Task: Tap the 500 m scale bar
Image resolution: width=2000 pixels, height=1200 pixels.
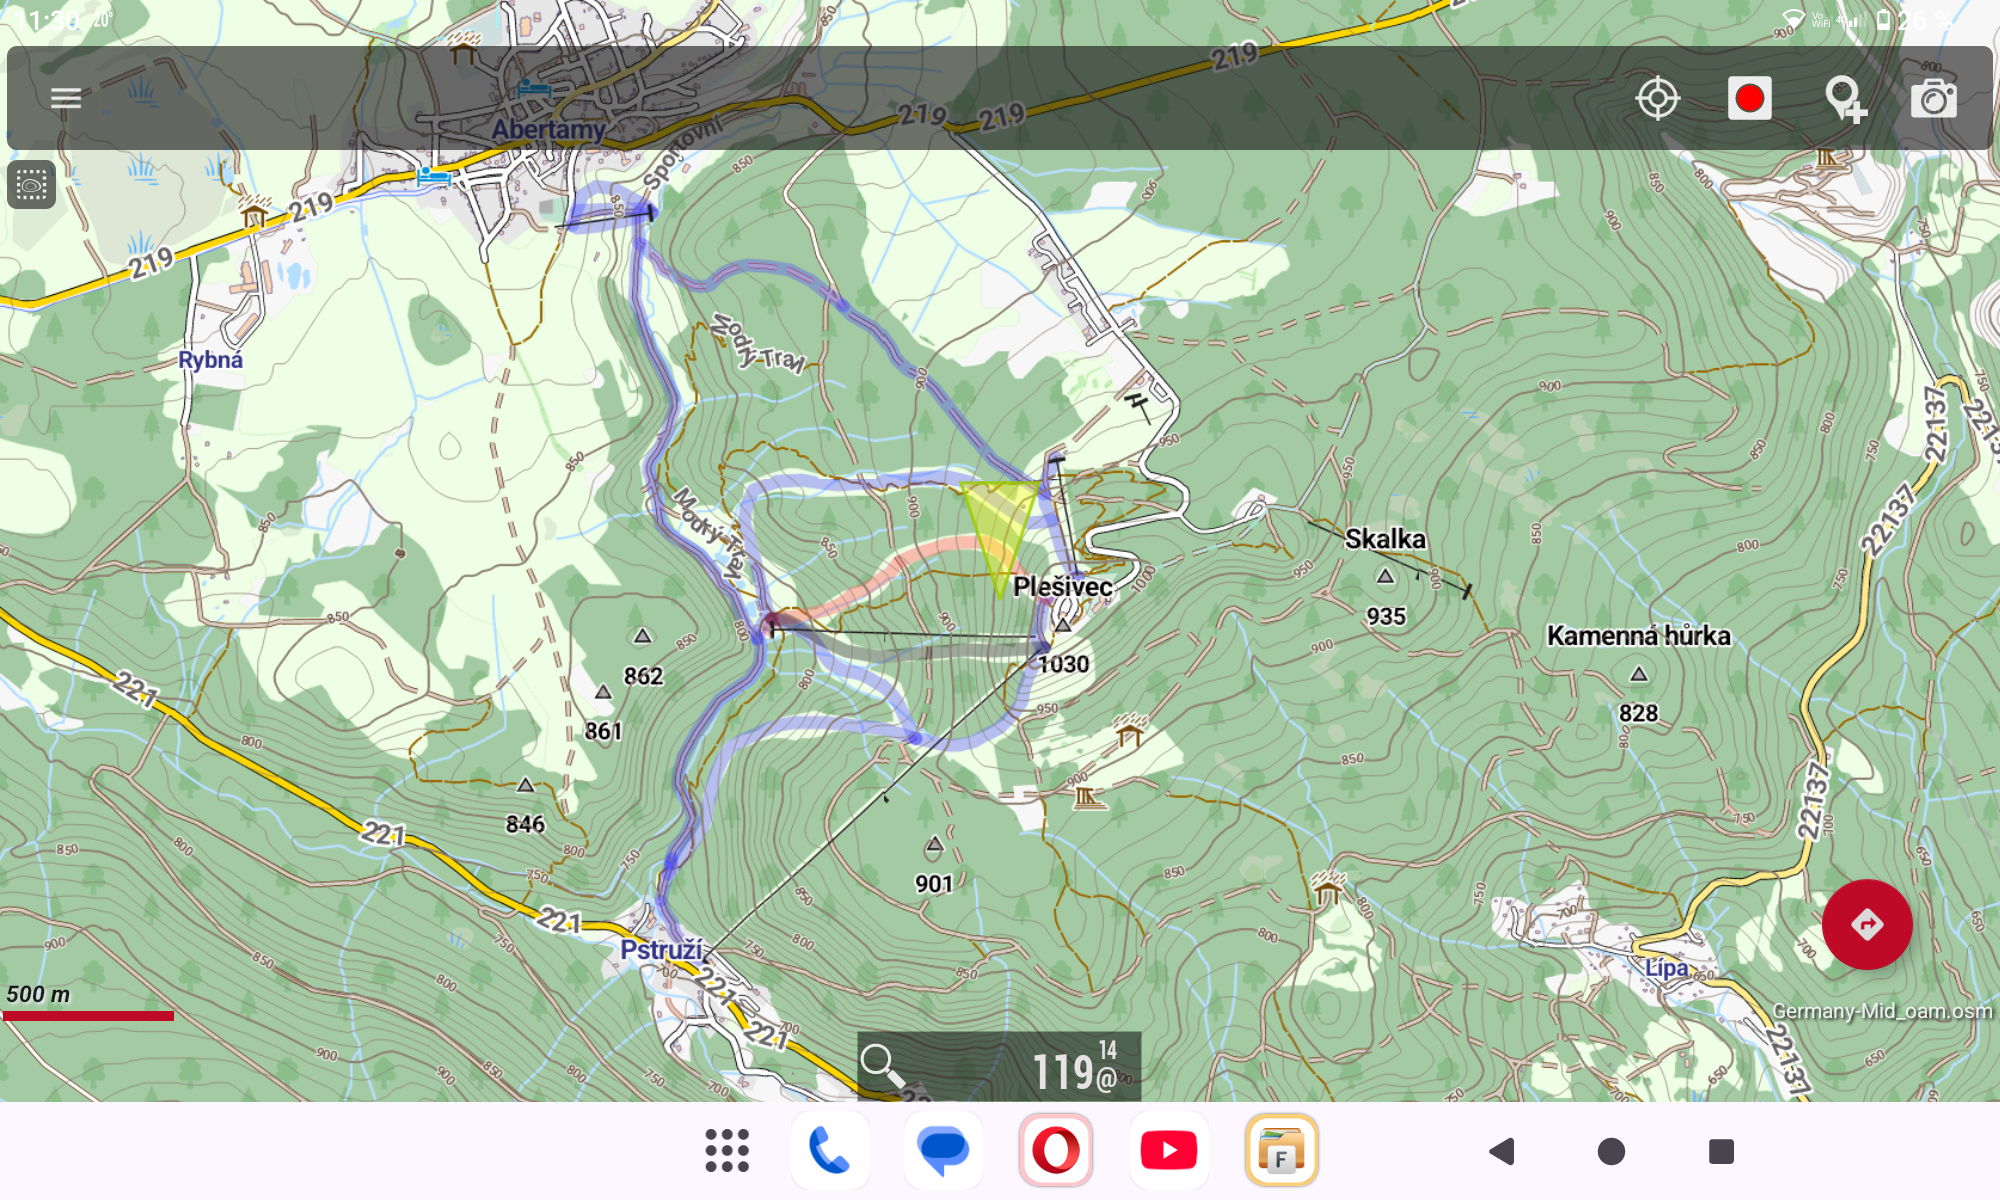Action: [x=88, y=1015]
